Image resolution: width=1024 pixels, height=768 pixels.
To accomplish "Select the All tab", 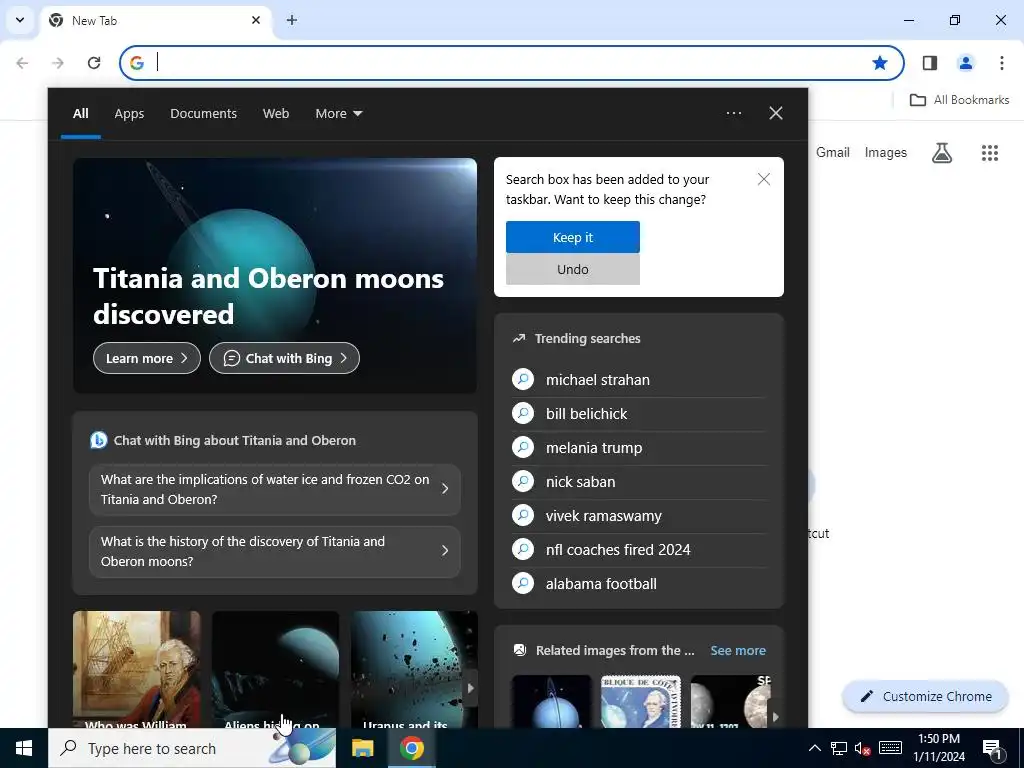I will coord(80,114).
